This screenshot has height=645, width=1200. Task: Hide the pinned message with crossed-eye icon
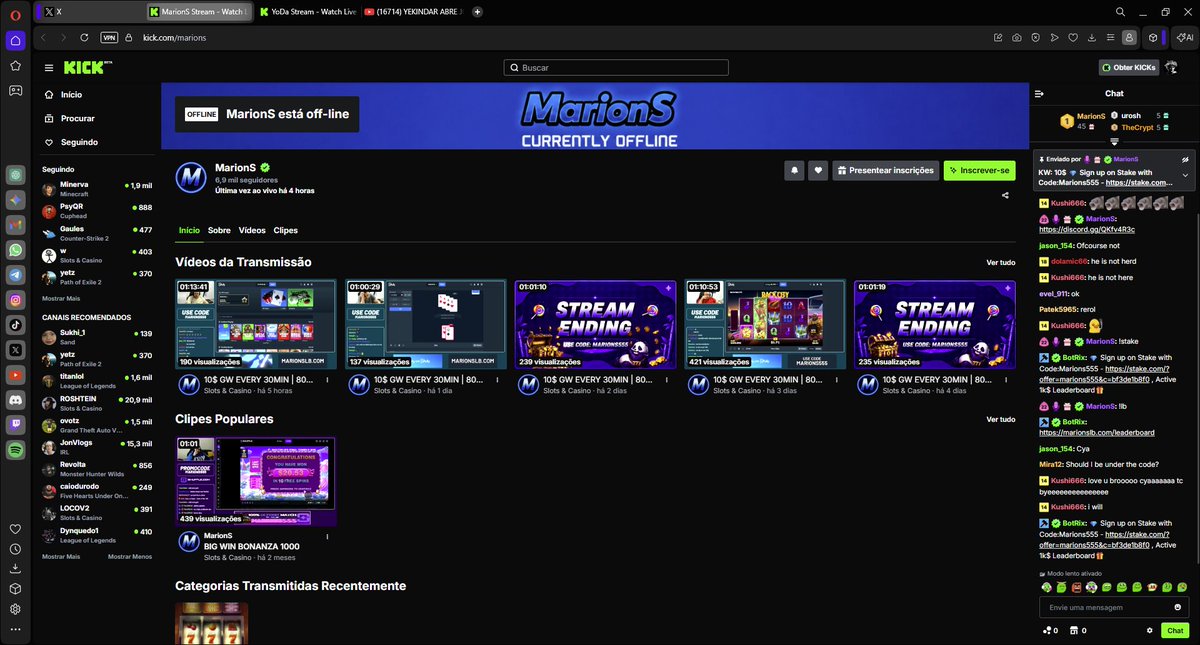(x=1185, y=159)
